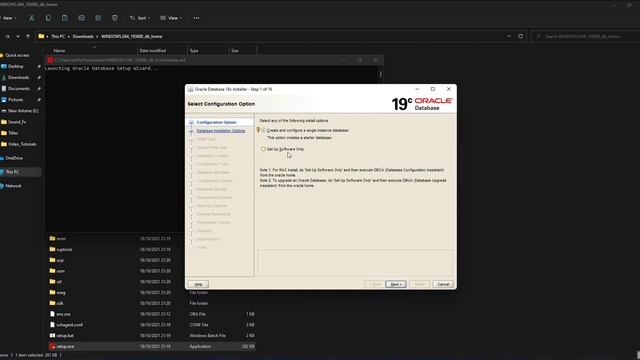The height and width of the screenshot is (360, 640).
Task: Open Pictures in the navigation pane
Action: coord(16,100)
